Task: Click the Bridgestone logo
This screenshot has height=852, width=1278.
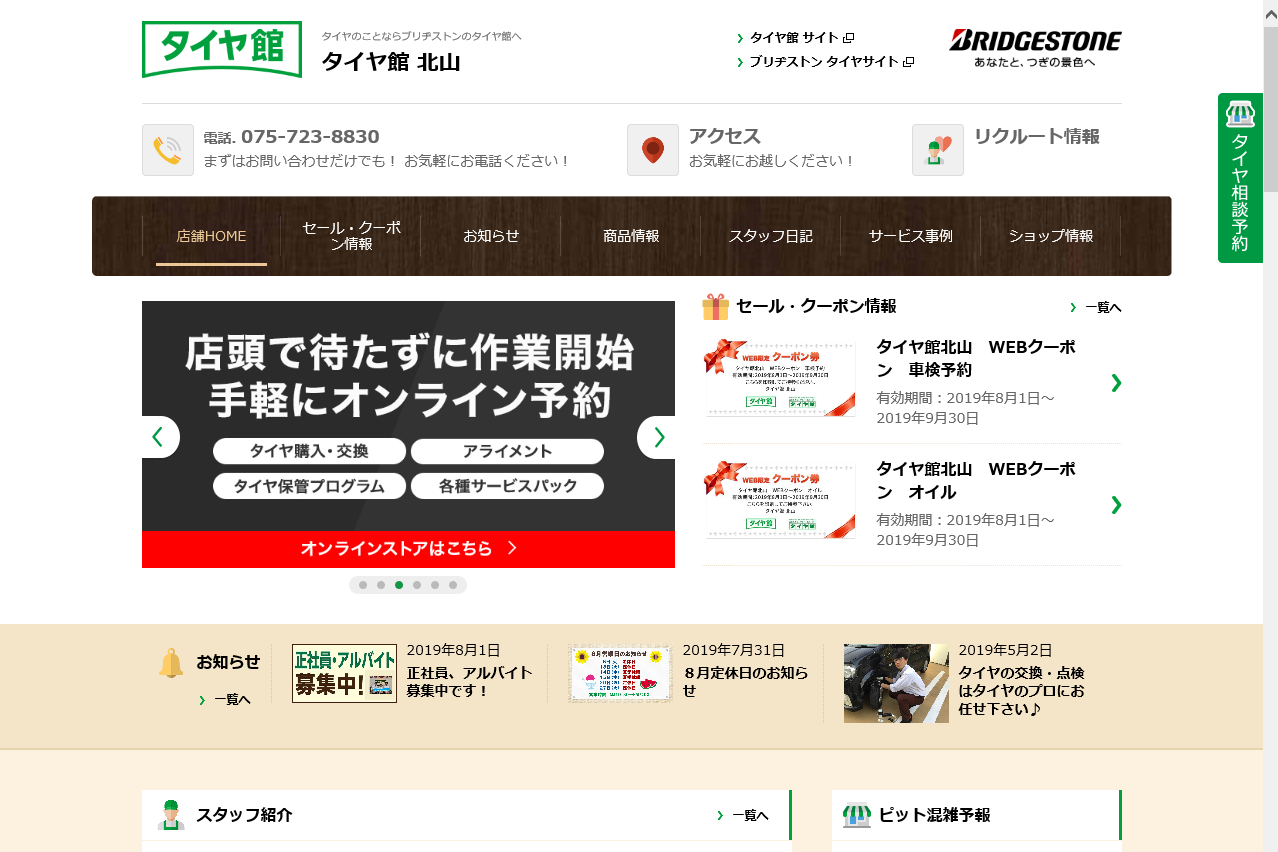Action: coord(1035,47)
